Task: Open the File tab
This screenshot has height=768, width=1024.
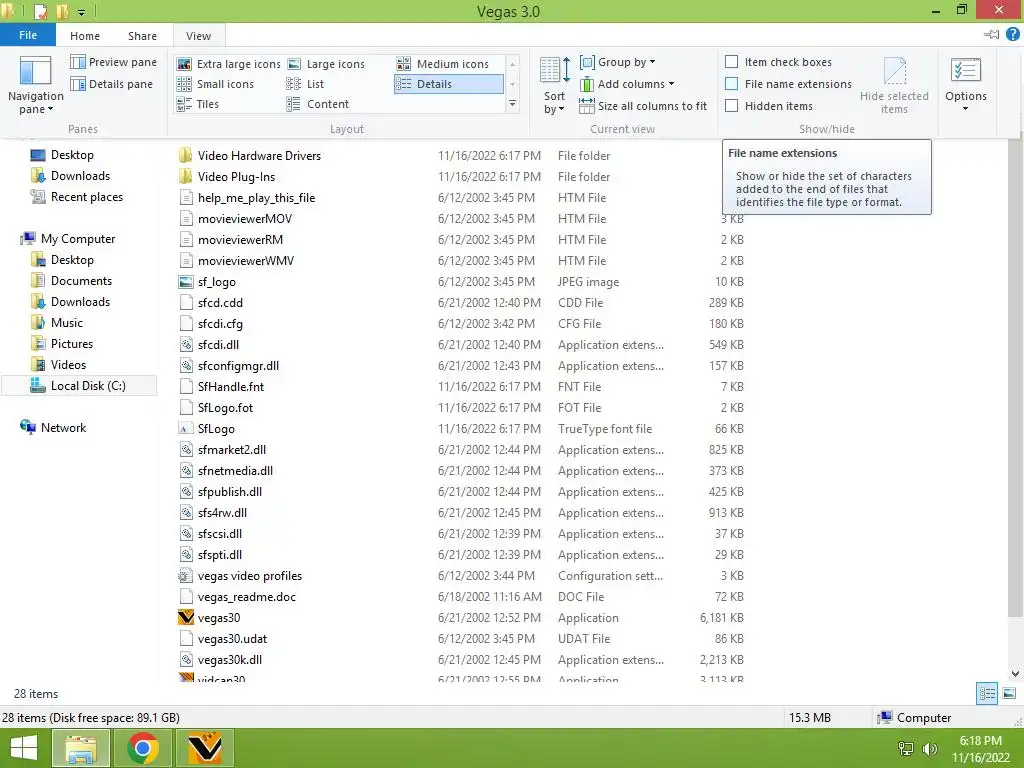Action: 27,35
